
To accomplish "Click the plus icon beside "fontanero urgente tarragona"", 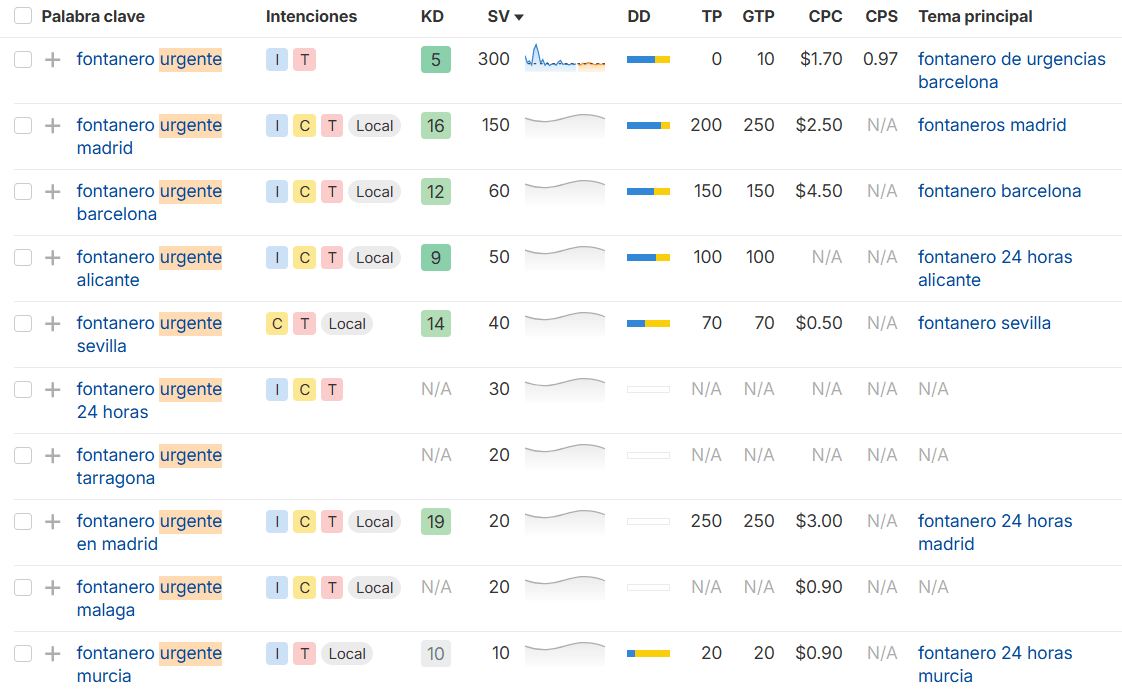I will click(x=51, y=455).
